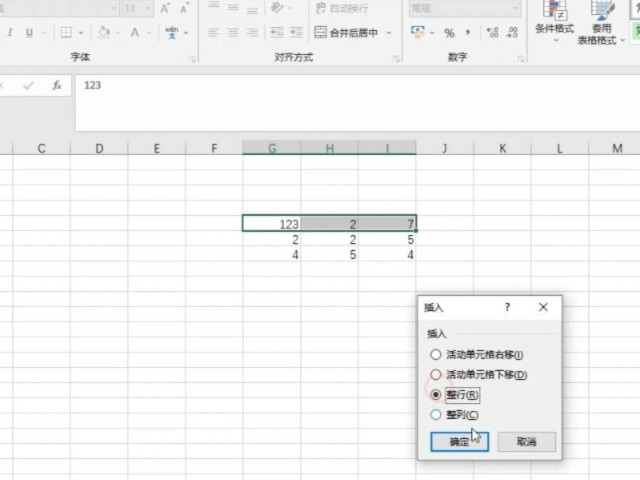Click the formula bar showing 123
Screen dimensions: 640x480
coord(357,103)
